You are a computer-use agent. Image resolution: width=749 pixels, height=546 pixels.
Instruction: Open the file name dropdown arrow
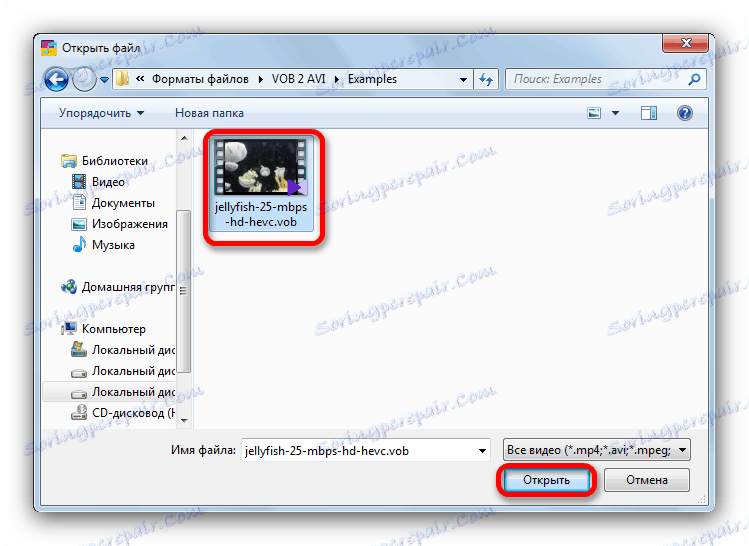(482, 450)
